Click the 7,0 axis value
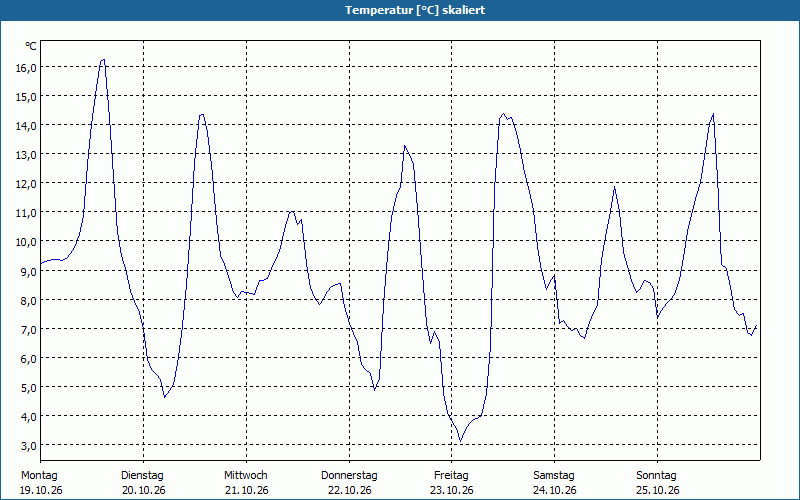 (29, 329)
